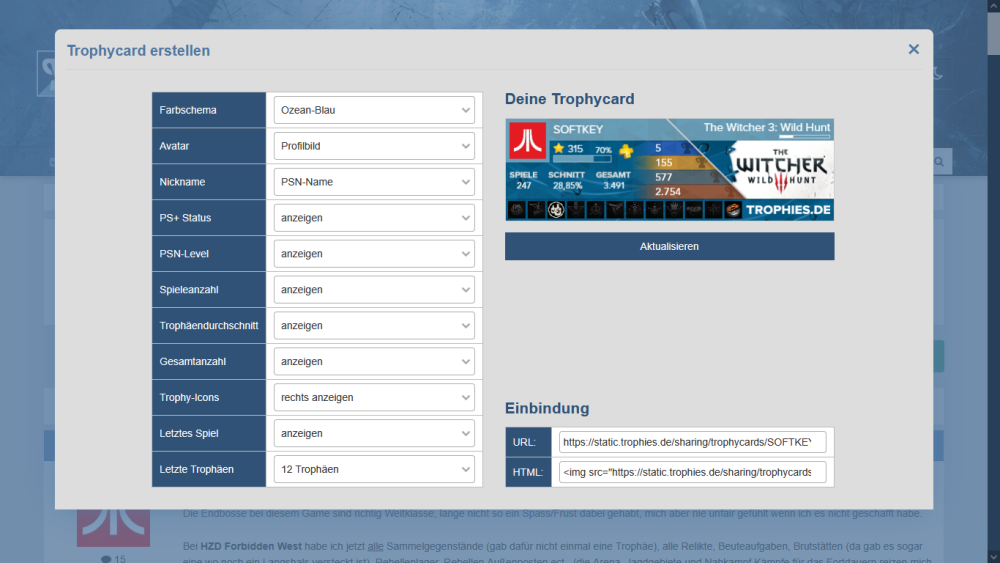Open the Trophäendurchschnitt dropdown

pos(374,326)
